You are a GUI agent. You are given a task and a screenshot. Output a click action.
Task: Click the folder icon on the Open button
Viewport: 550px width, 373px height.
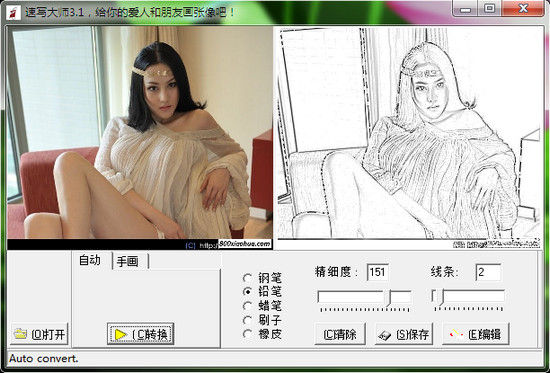point(20,334)
